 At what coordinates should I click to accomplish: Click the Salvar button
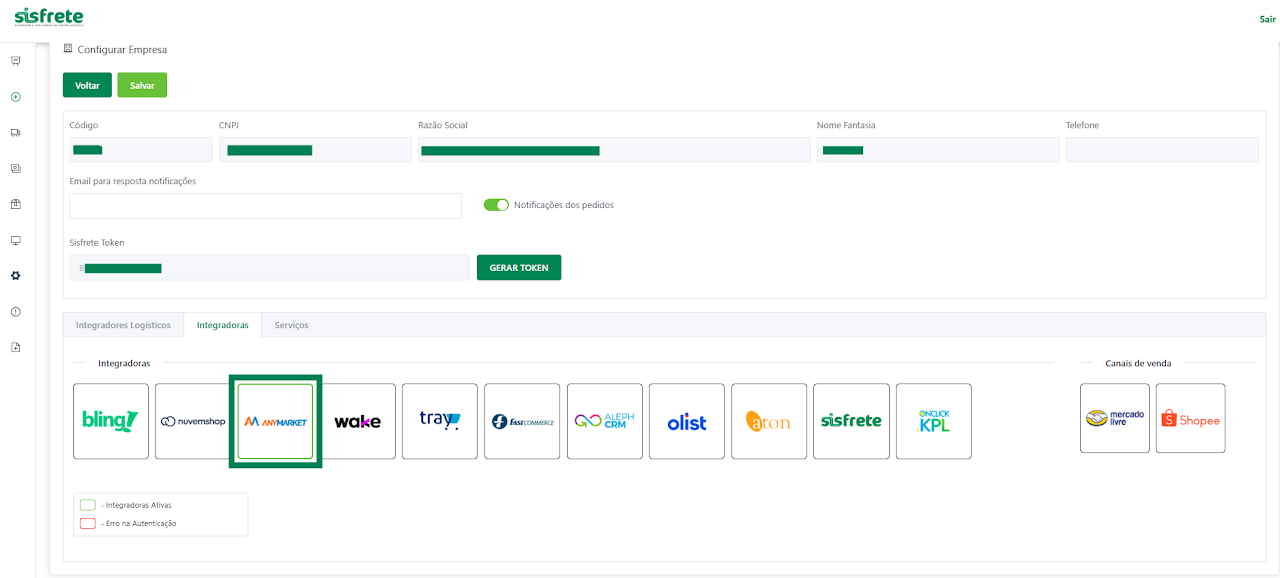pos(142,85)
